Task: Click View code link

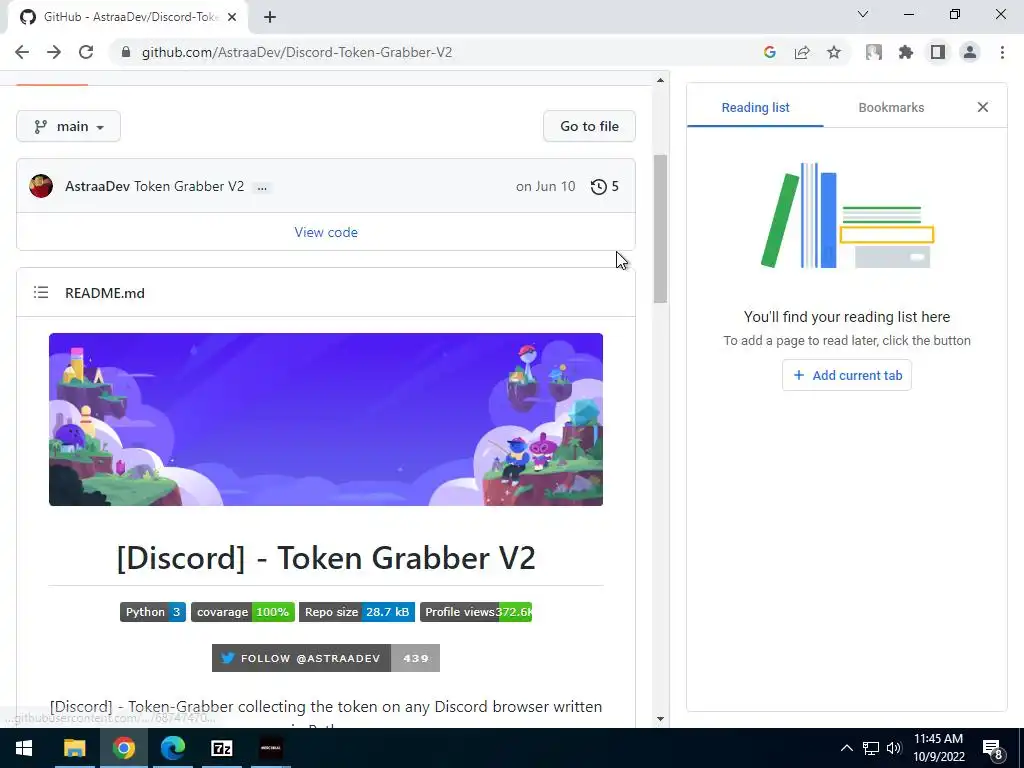Action: (326, 232)
